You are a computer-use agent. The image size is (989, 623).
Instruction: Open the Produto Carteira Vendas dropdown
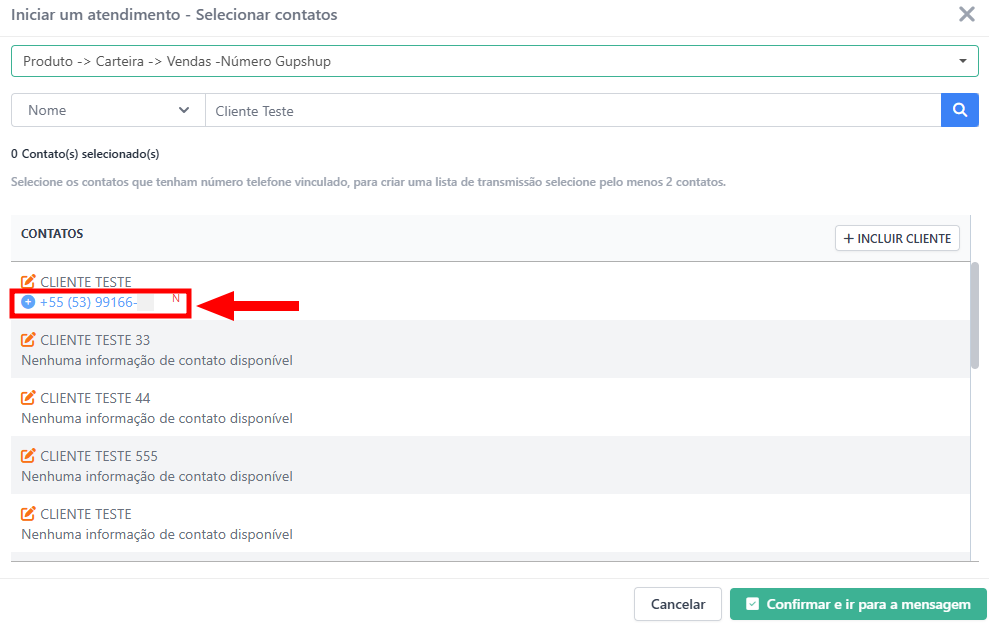[x=494, y=61]
